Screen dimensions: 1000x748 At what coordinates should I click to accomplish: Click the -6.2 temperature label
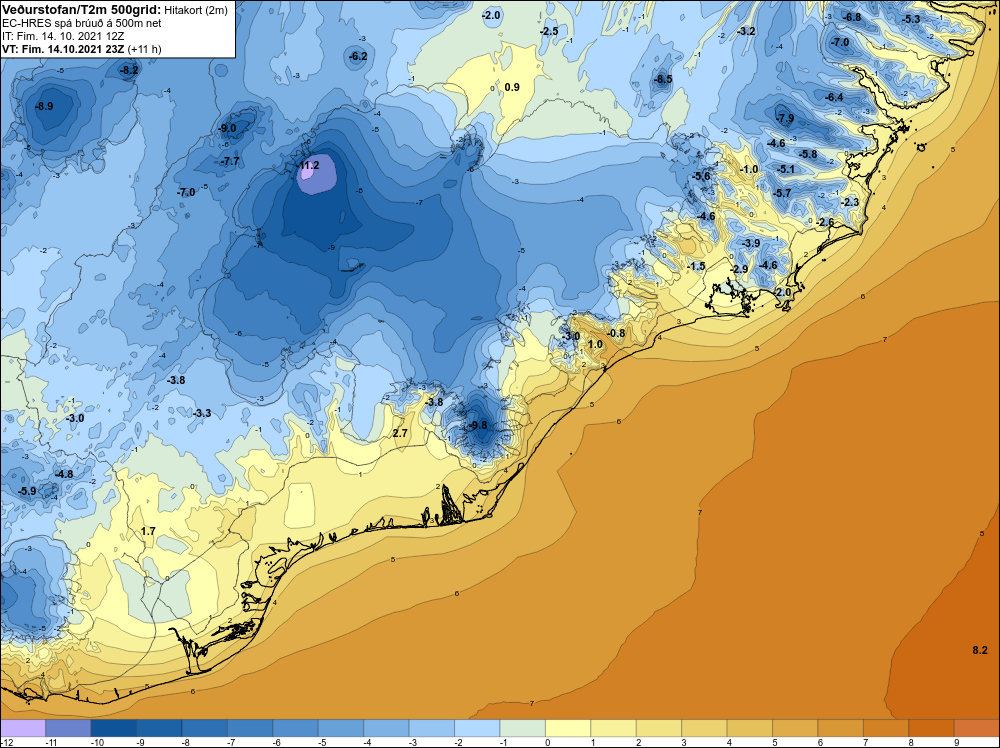pyautogui.click(x=358, y=57)
